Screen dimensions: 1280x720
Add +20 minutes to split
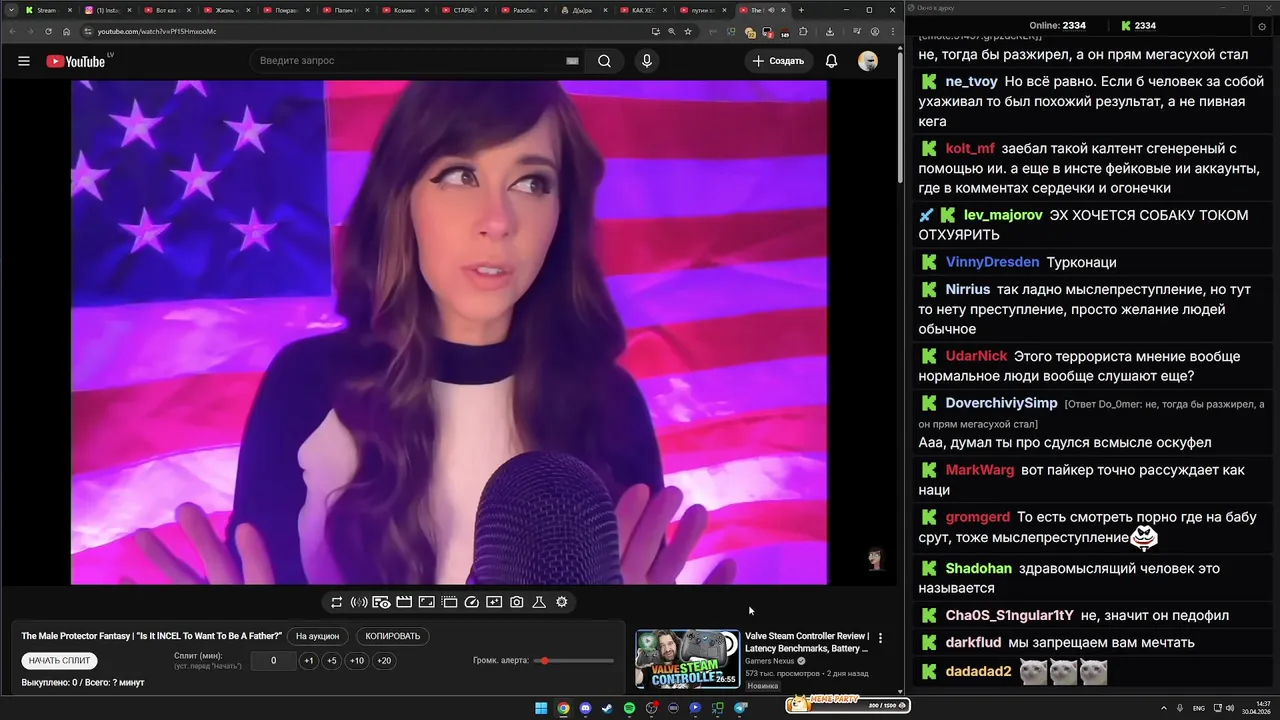pos(384,661)
